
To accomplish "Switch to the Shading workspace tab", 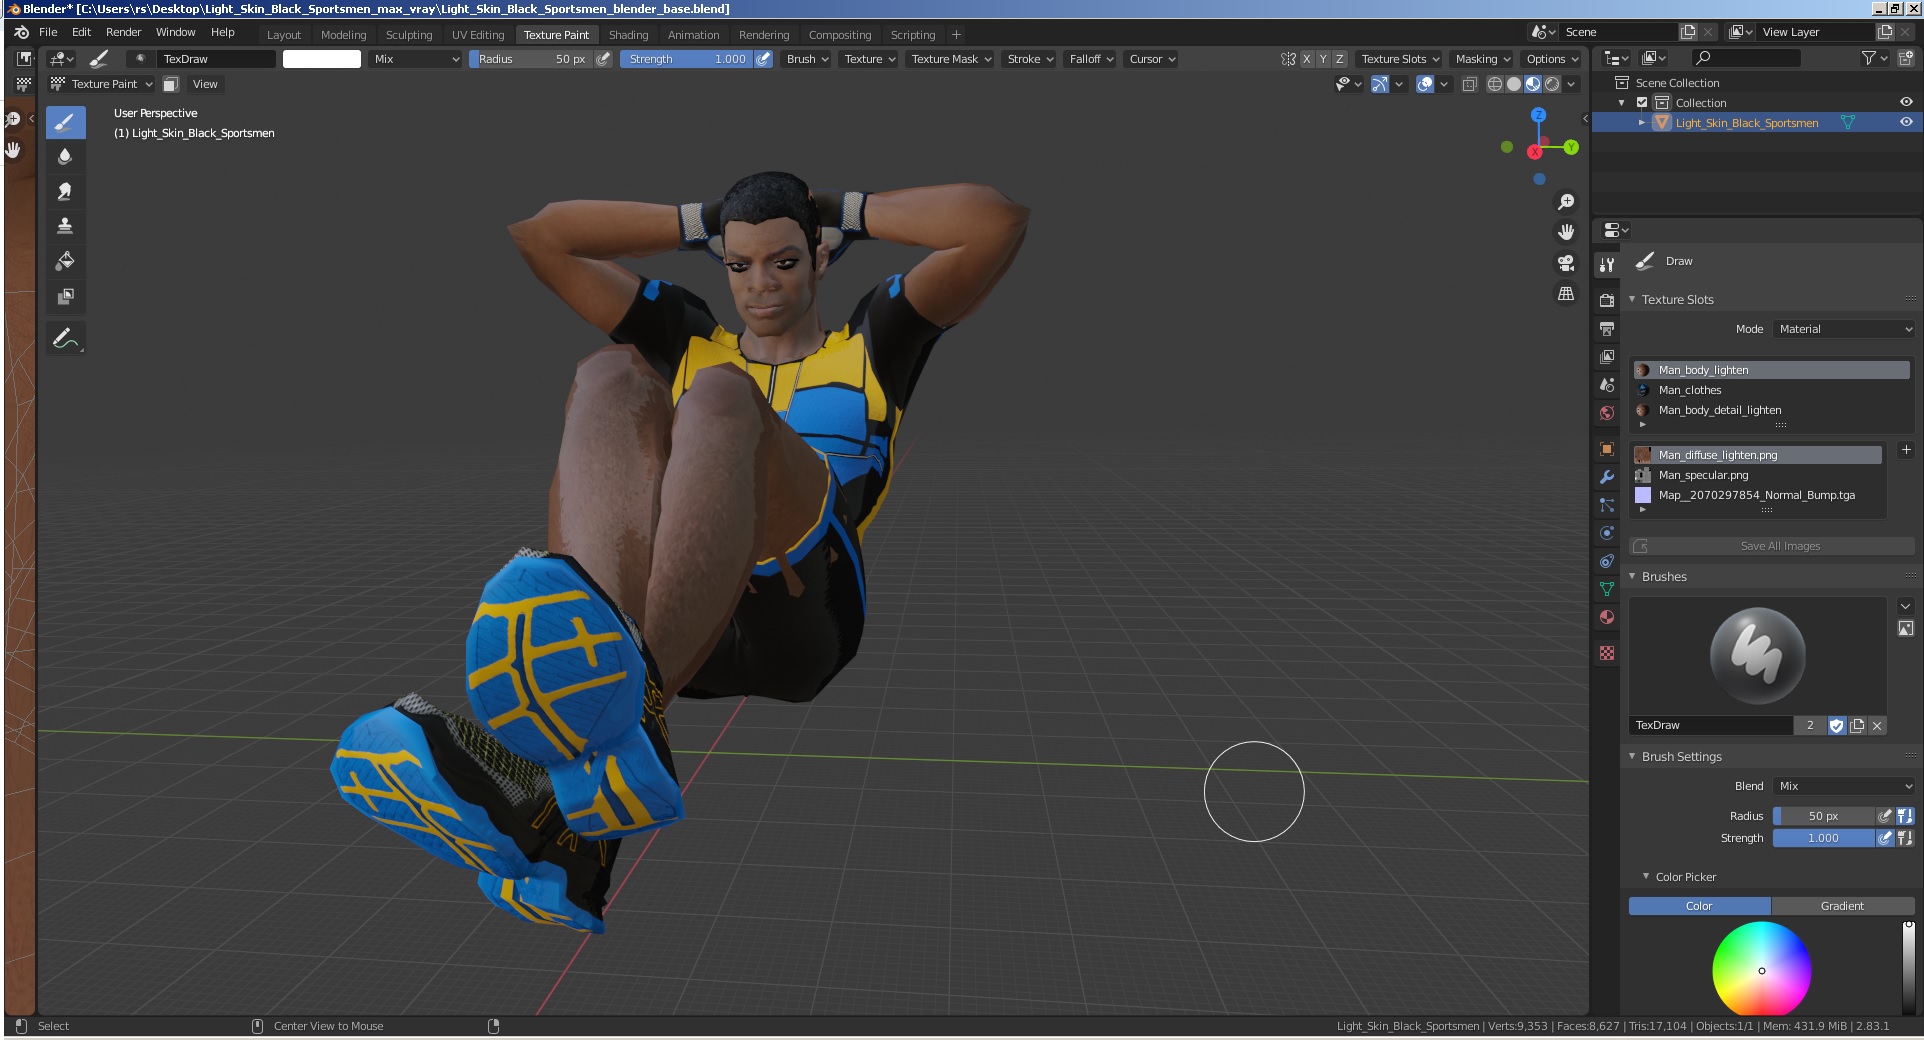I will 628,34.
